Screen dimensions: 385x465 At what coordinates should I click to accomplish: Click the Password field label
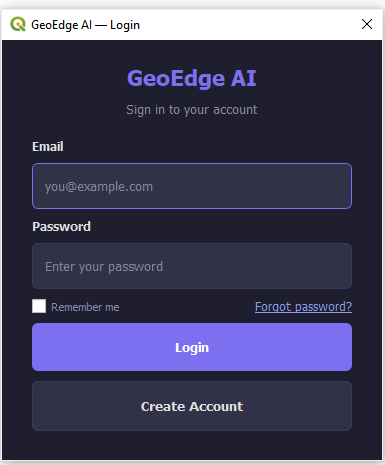[61, 226]
